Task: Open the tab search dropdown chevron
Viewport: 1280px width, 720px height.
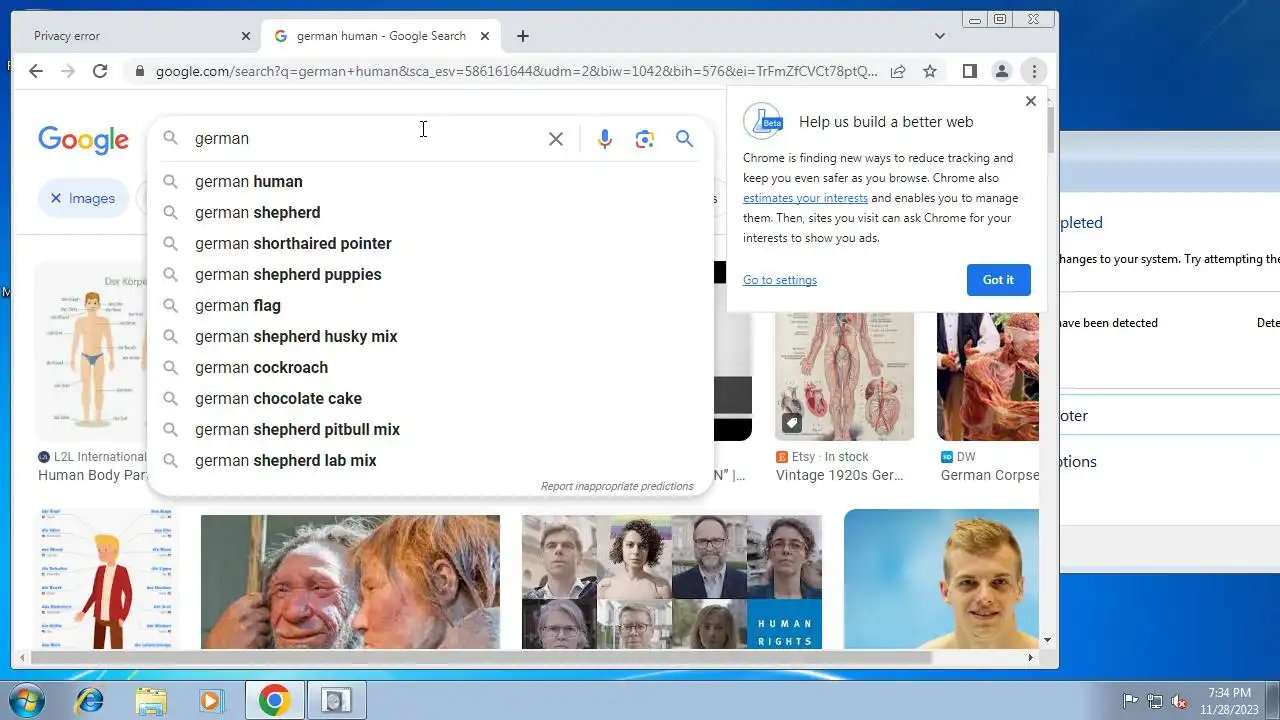Action: click(940, 36)
